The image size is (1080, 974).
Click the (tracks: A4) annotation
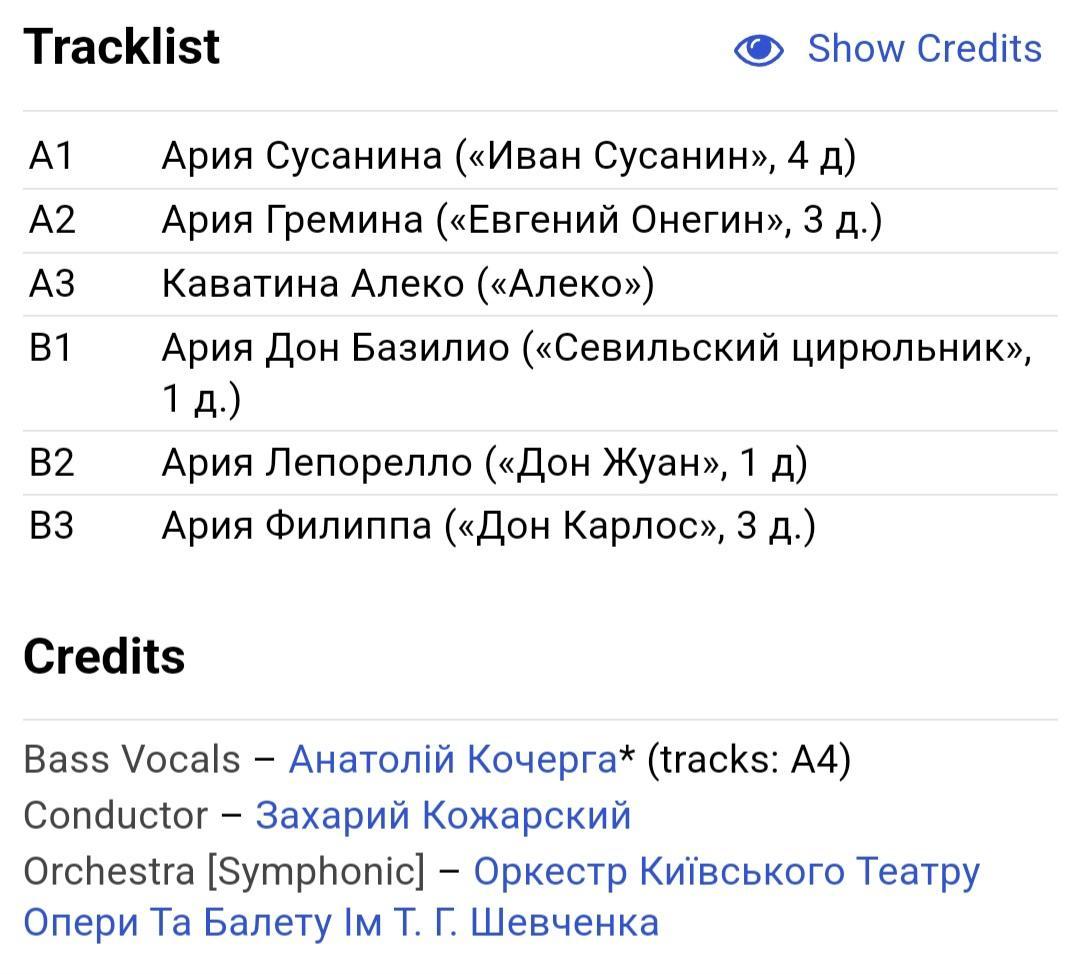(x=749, y=760)
